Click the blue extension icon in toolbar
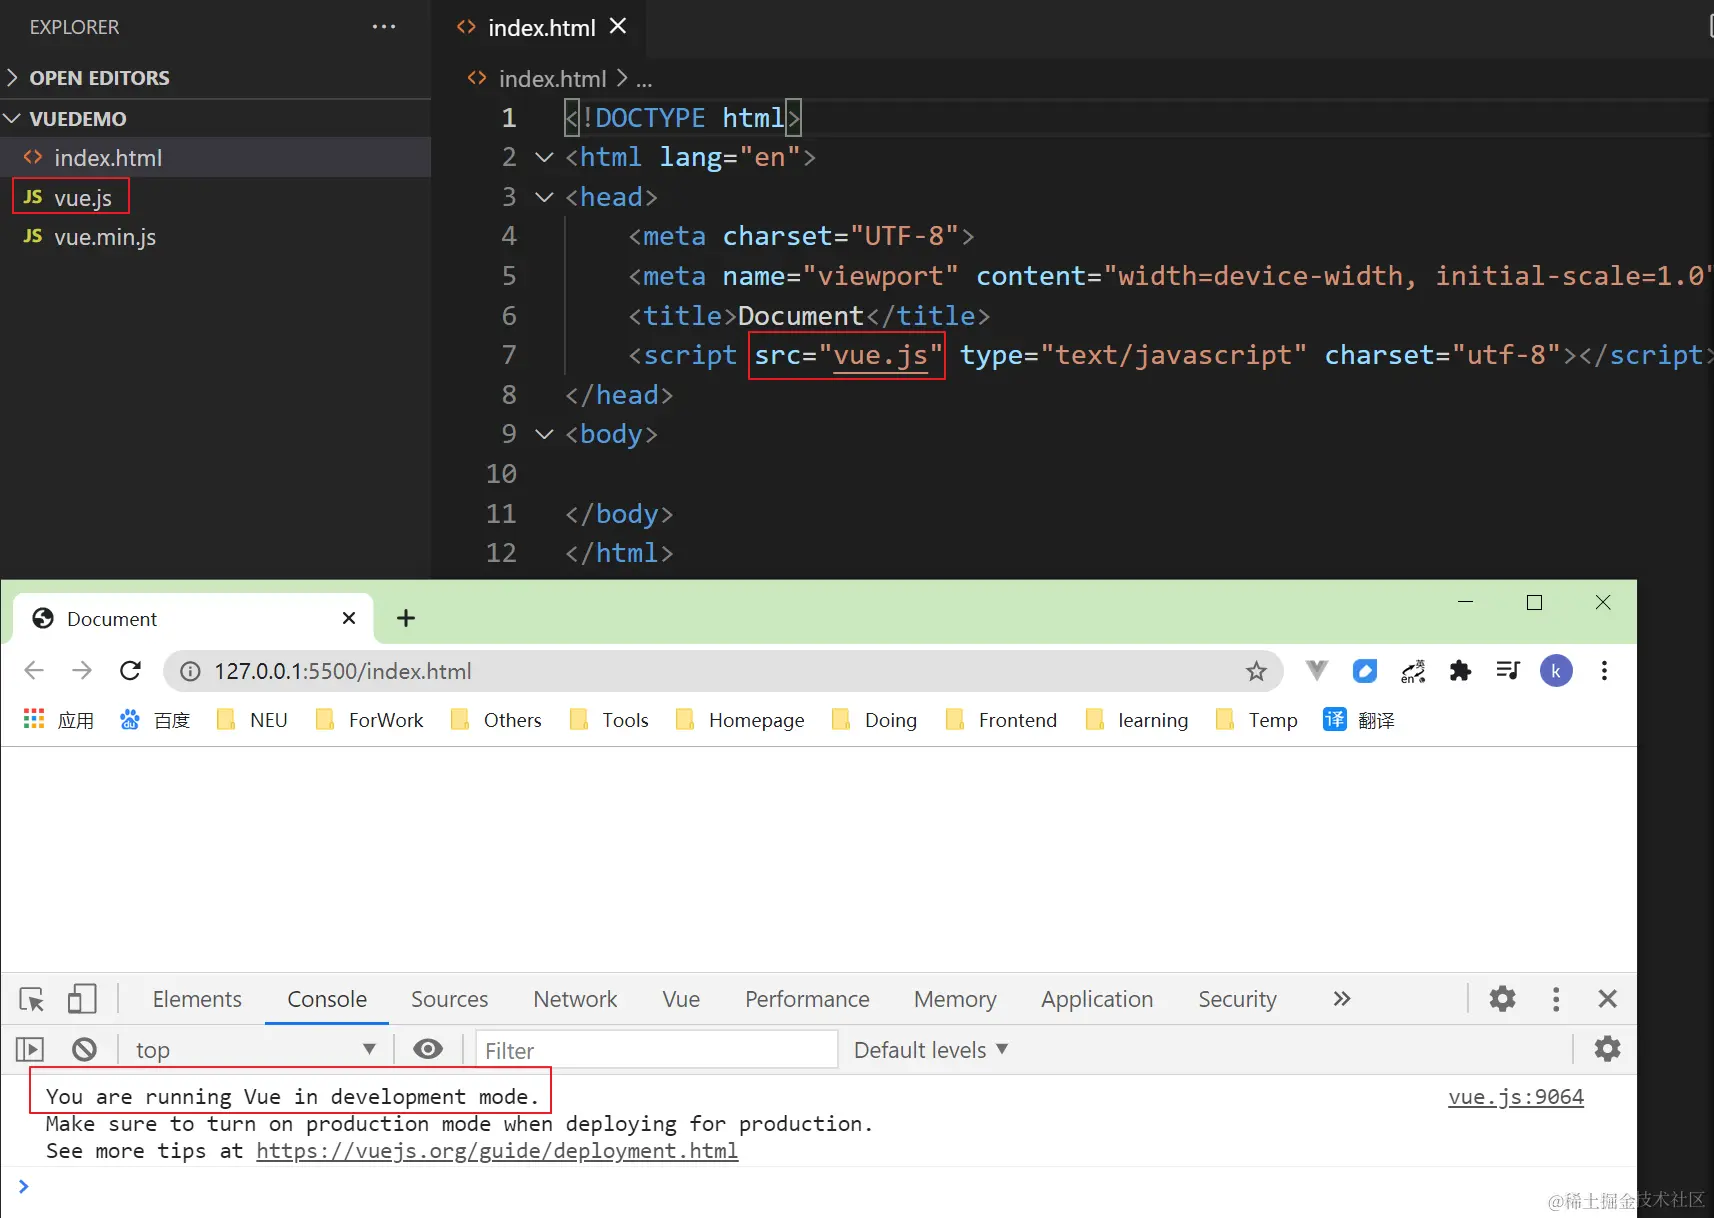The height and width of the screenshot is (1218, 1714). click(x=1365, y=671)
